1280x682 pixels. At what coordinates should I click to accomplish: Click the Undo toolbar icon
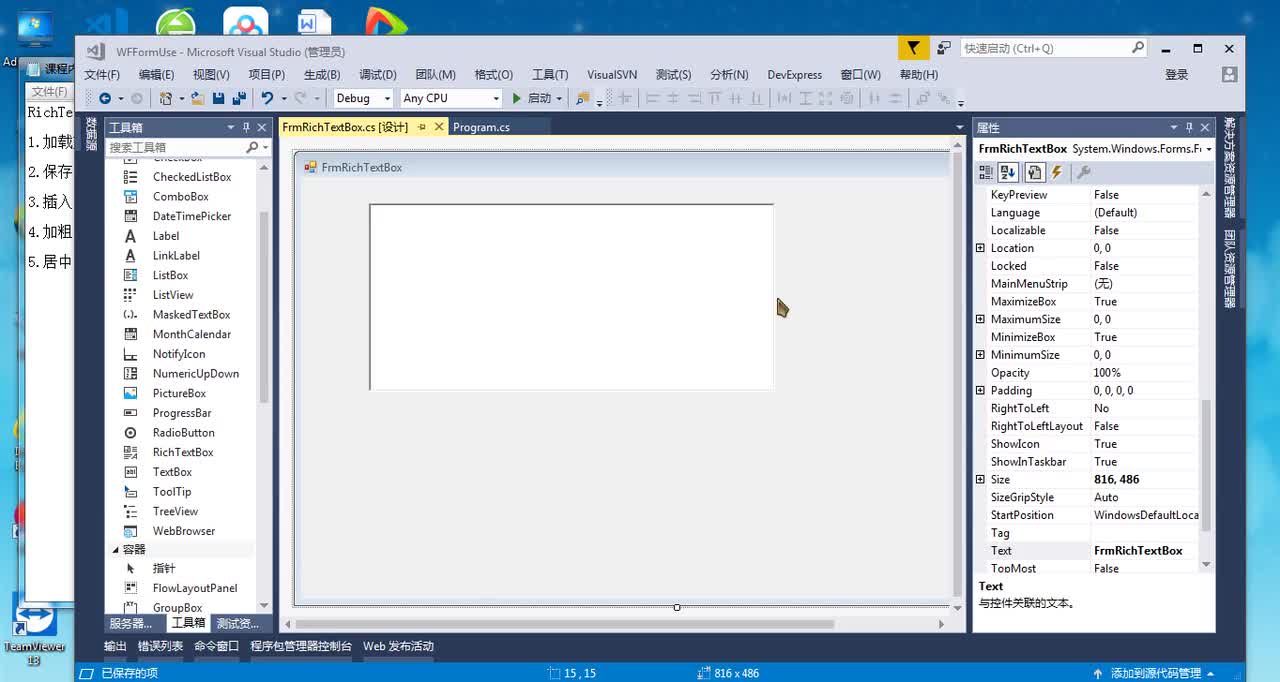(x=266, y=98)
